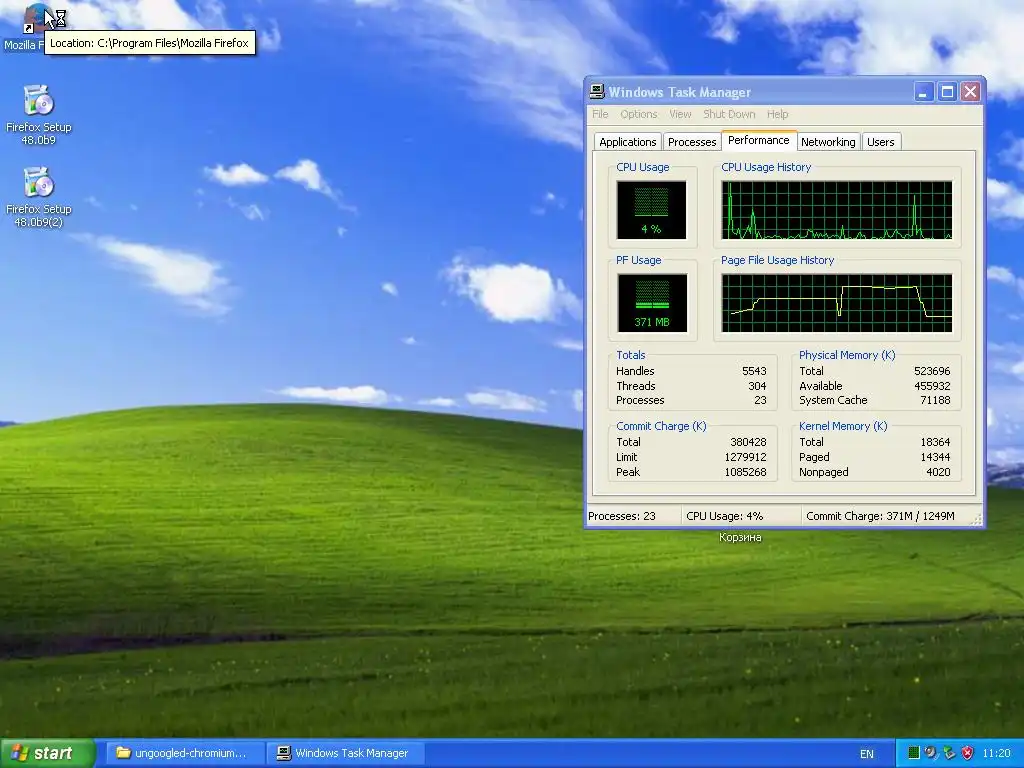Click the Handles value 5543
This screenshot has width=1024, height=768.
pyautogui.click(x=754, y=371)
